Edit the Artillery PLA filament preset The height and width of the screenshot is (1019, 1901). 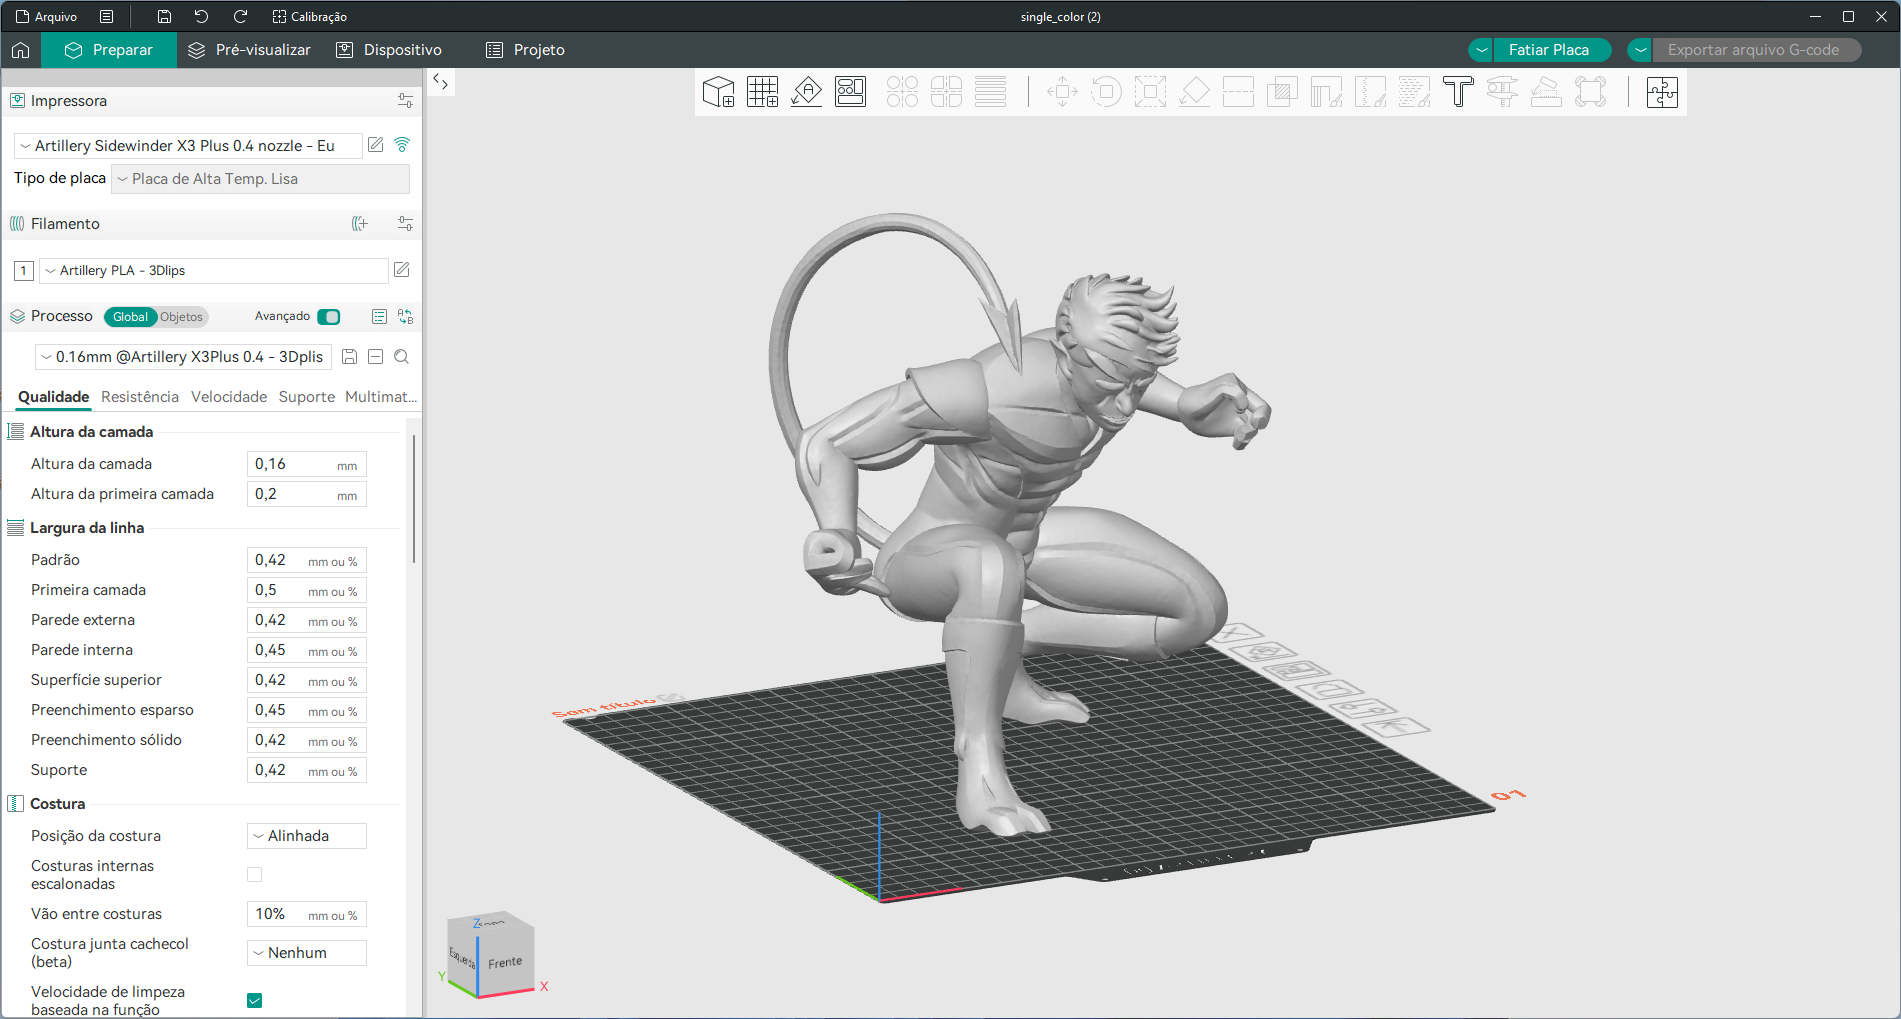tap(402, 270)
